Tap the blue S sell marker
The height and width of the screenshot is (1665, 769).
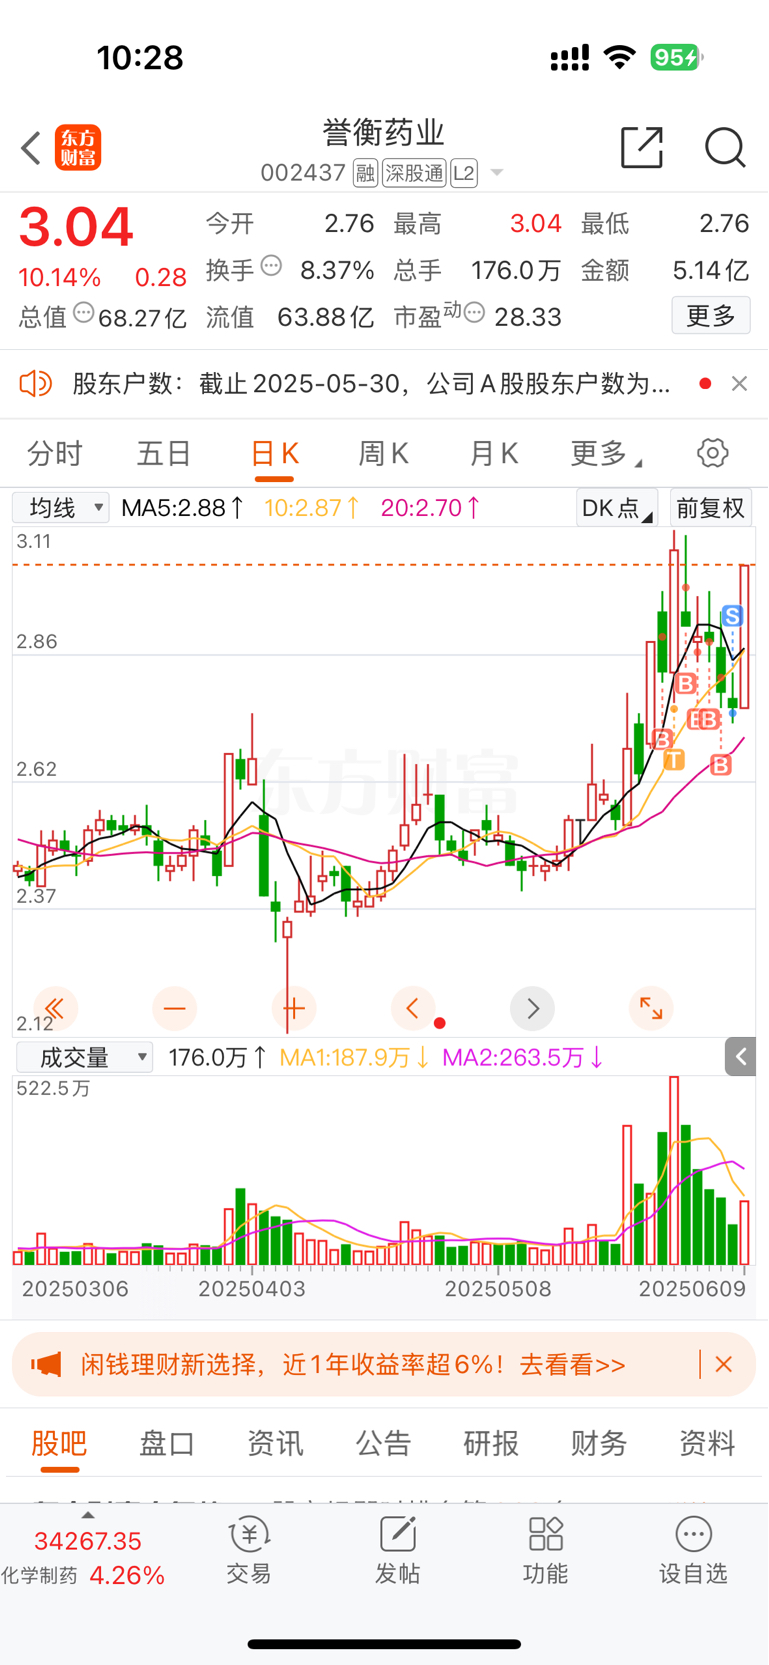[733, 616]
